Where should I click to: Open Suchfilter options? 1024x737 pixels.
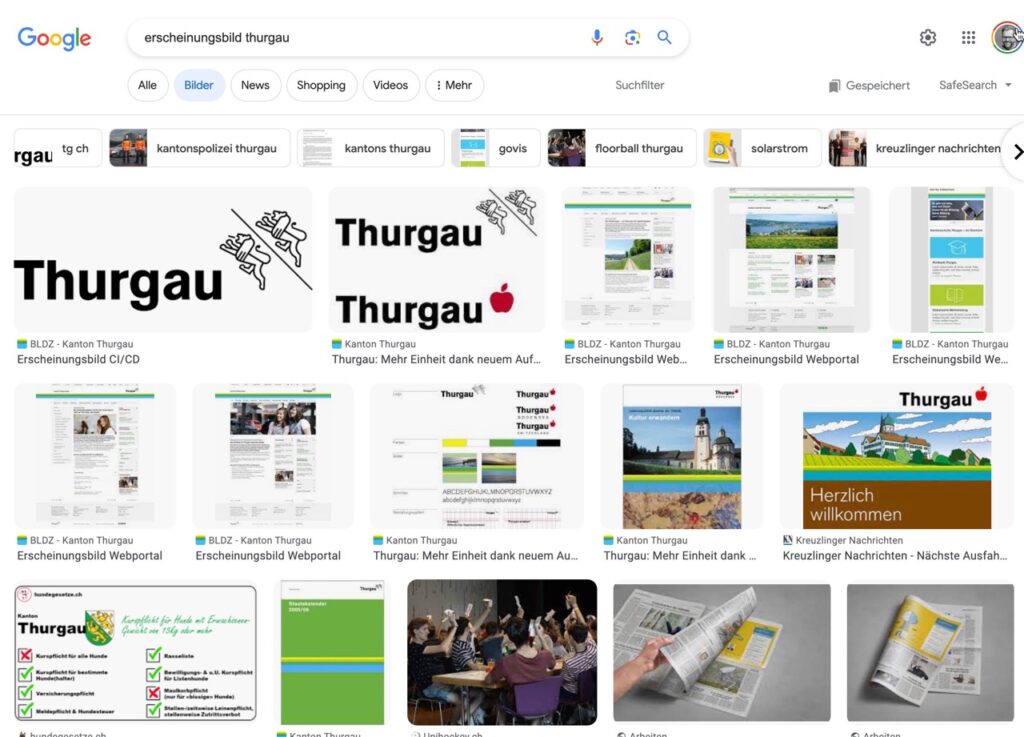click(x=639, y=85)
